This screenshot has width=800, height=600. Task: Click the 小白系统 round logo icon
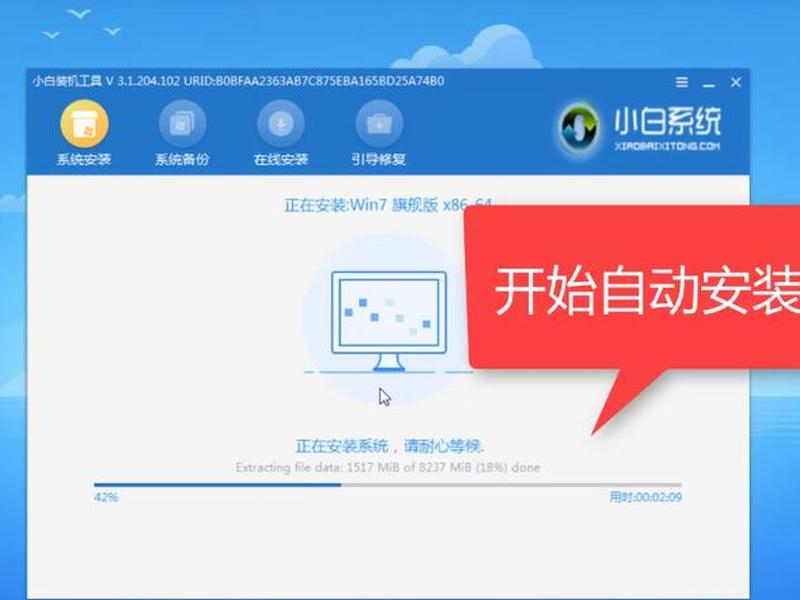(578, 128)
